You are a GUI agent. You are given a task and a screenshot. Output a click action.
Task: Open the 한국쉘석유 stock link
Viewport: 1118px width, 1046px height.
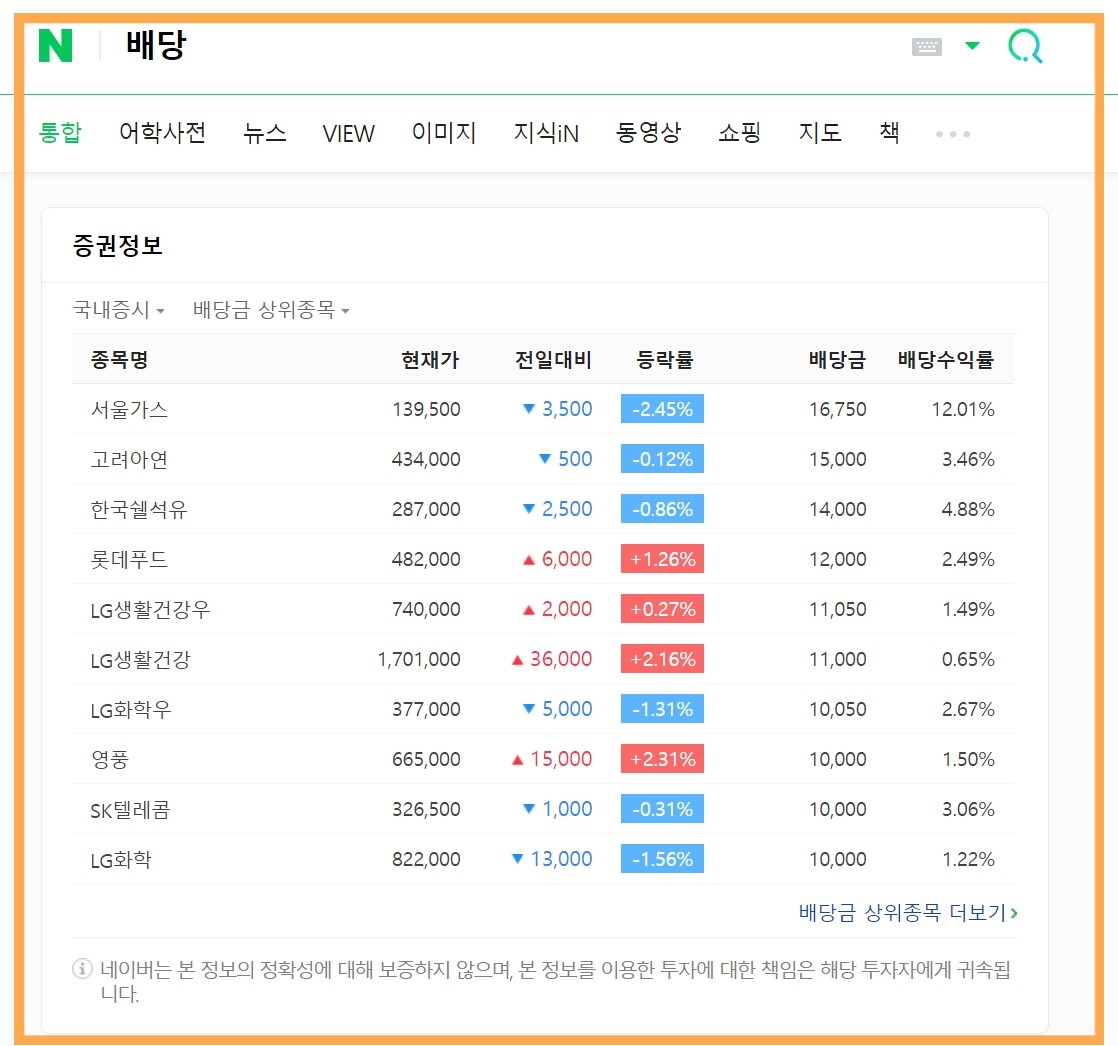[x=139, y=509]
